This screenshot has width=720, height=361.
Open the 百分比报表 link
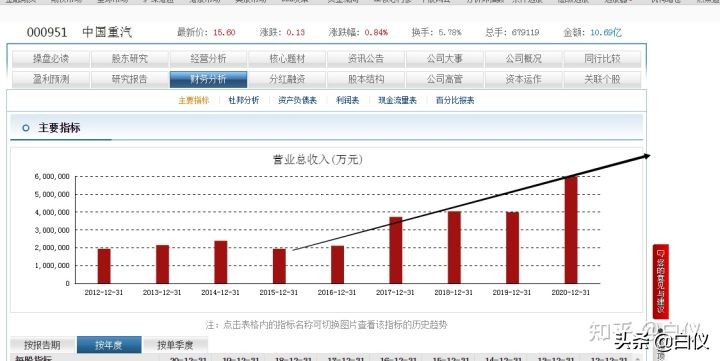455,100
